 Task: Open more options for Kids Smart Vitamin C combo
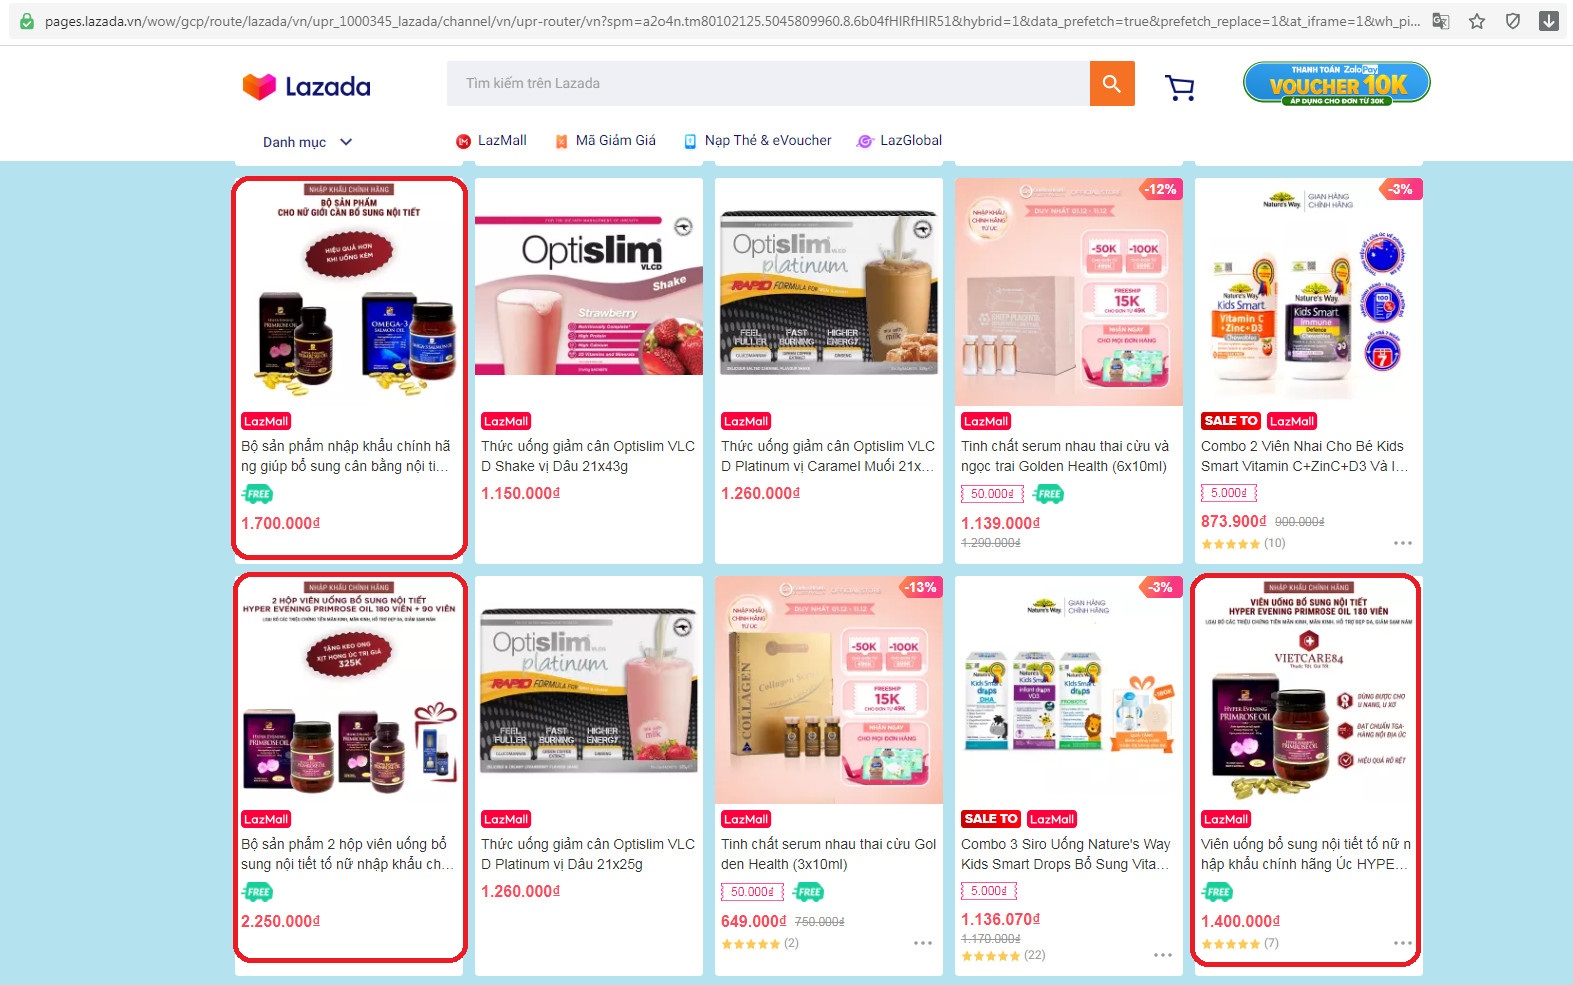coord(1403,543)
